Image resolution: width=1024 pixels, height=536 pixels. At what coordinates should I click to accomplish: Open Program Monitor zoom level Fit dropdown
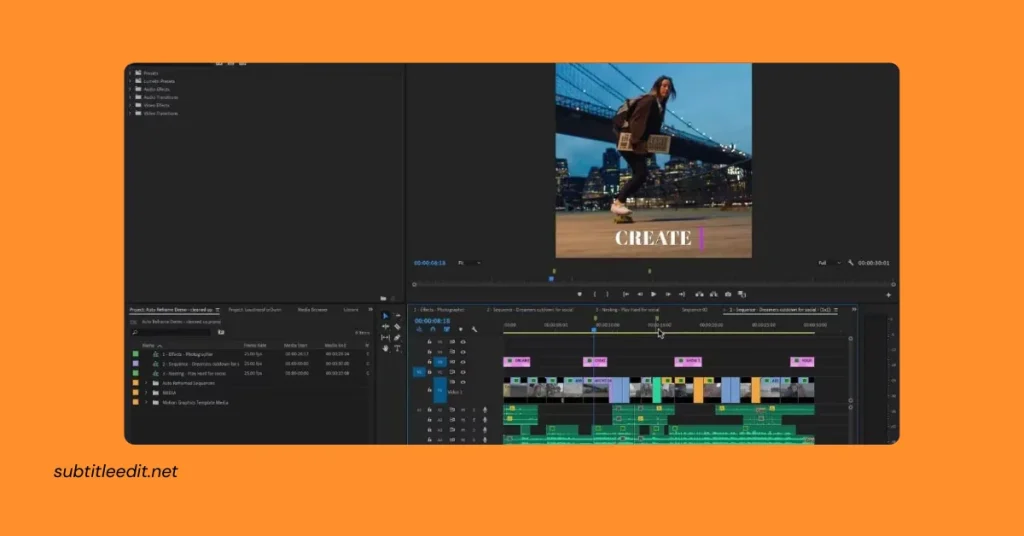pos(469,263)
